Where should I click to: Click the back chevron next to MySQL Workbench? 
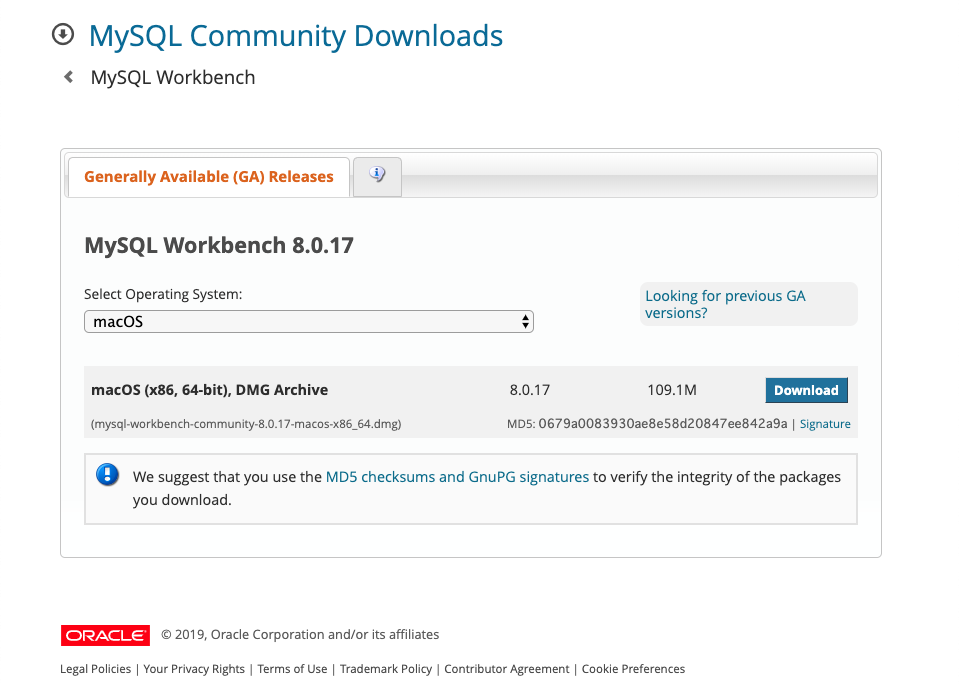coord(68,77)
